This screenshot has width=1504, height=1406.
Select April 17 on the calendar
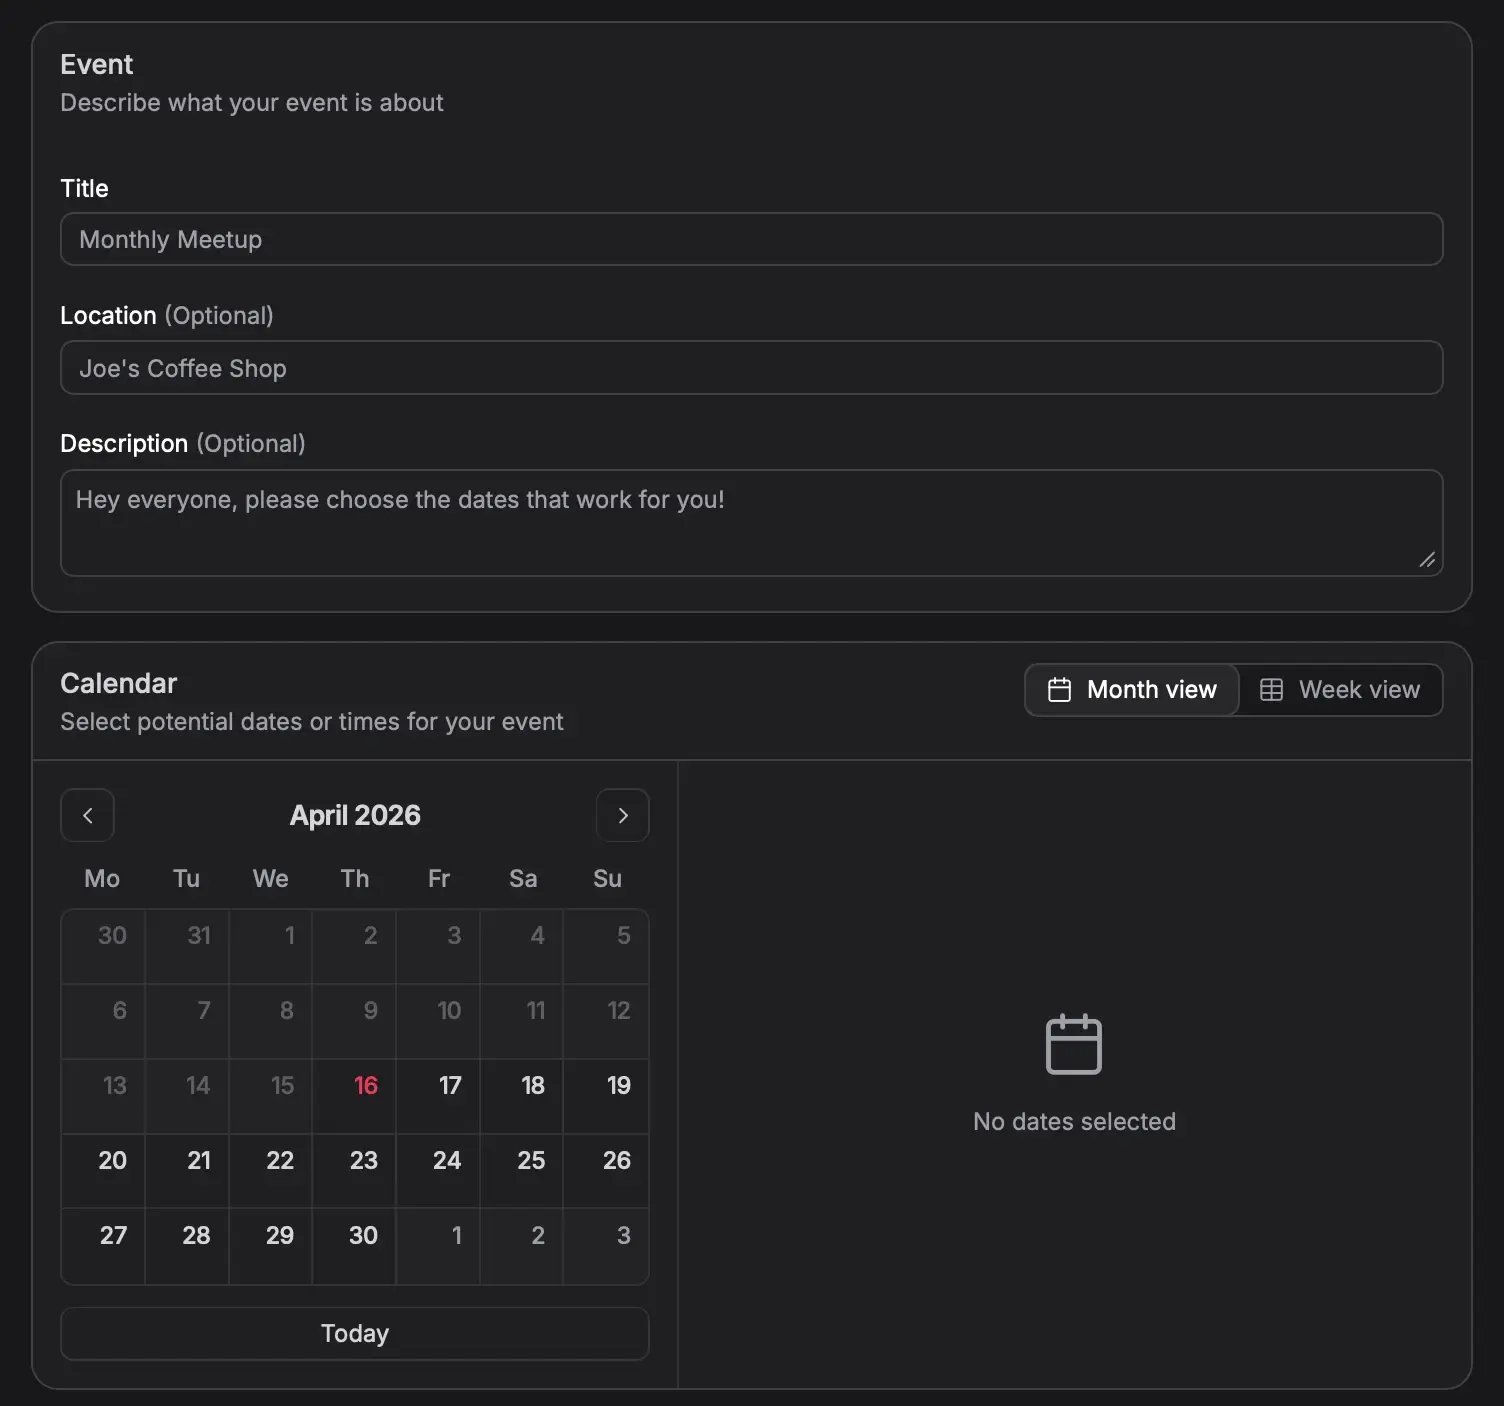[438, 1096]
